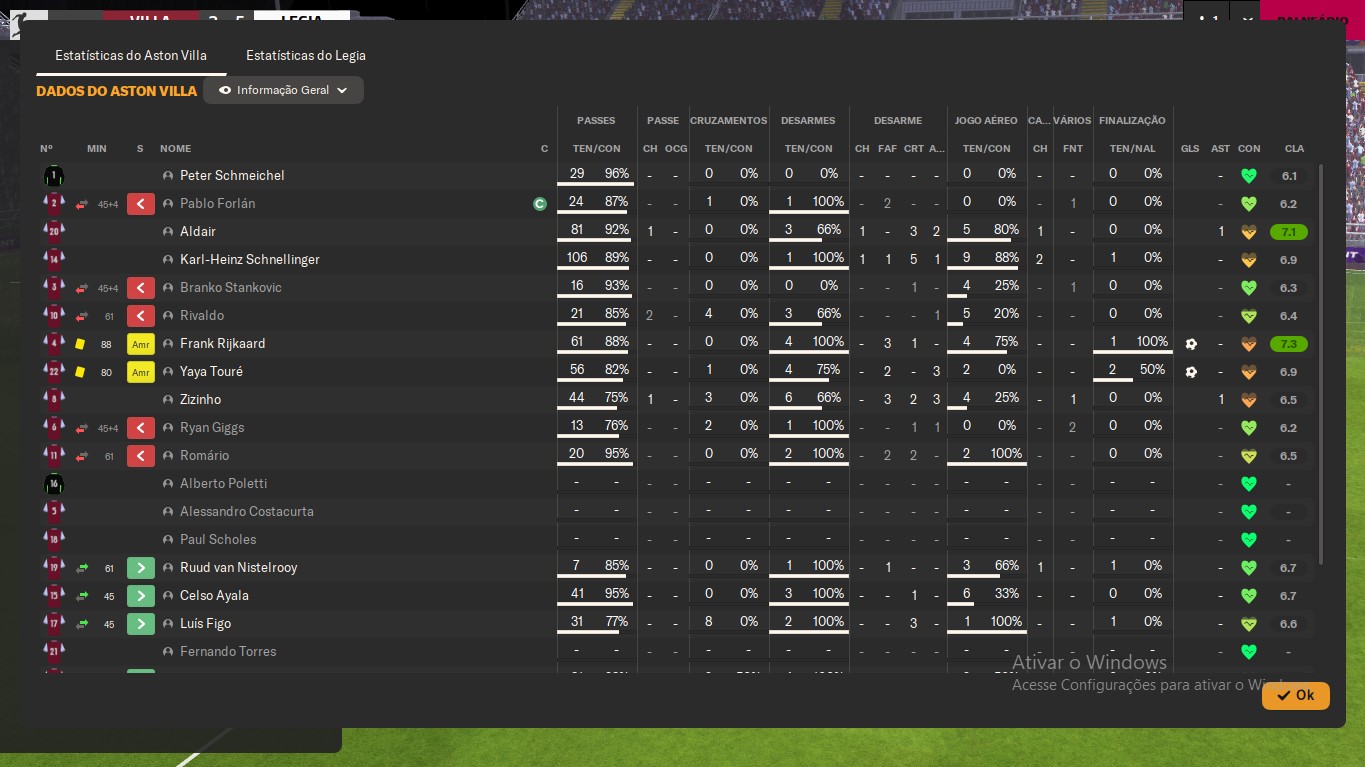Click the red substituted-off badge for Rivaldo
The width and height of the screenshot is (1365, 767).
(141, 316)
